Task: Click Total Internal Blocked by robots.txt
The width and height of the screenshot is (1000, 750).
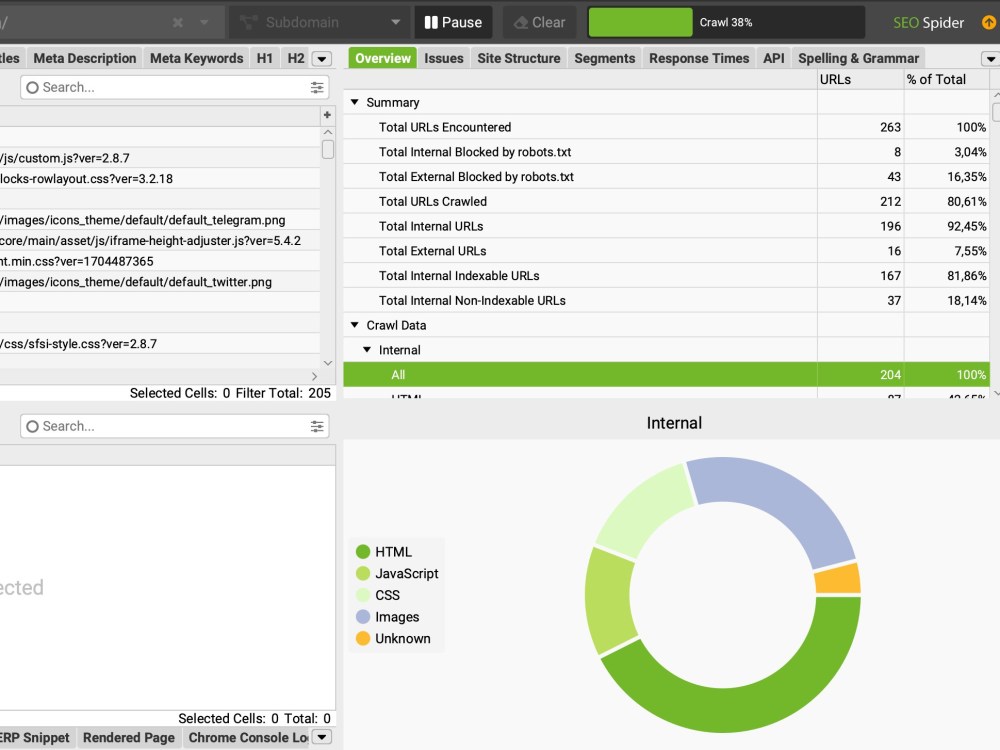Action: click(666, 152)
